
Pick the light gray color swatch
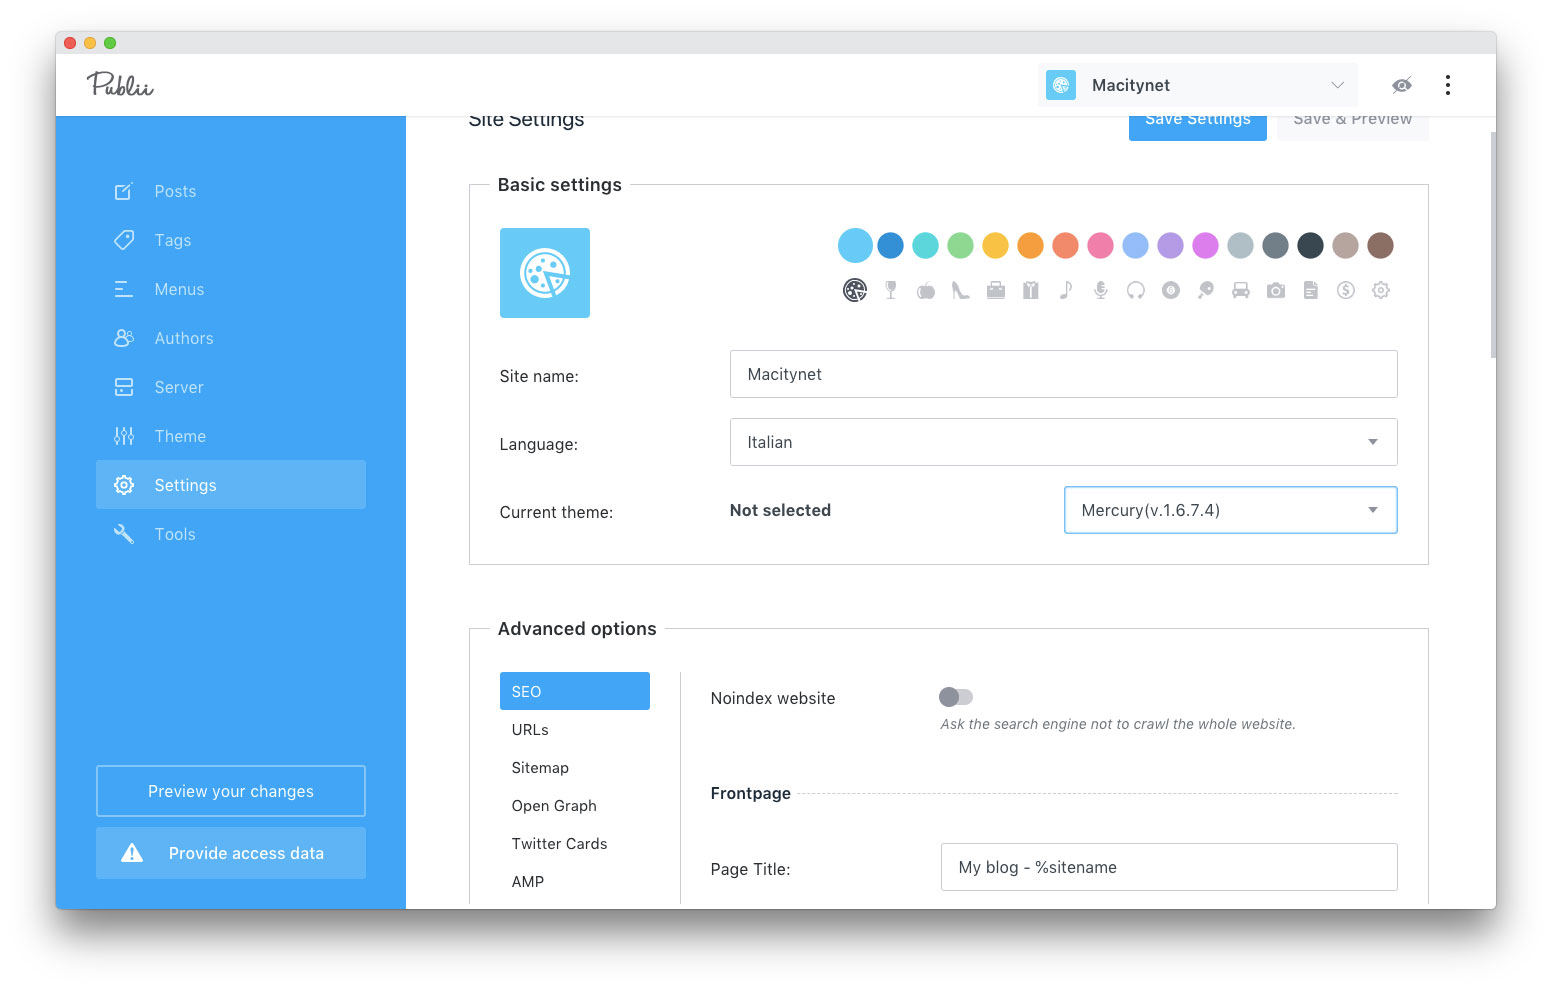coord(1241,245)
